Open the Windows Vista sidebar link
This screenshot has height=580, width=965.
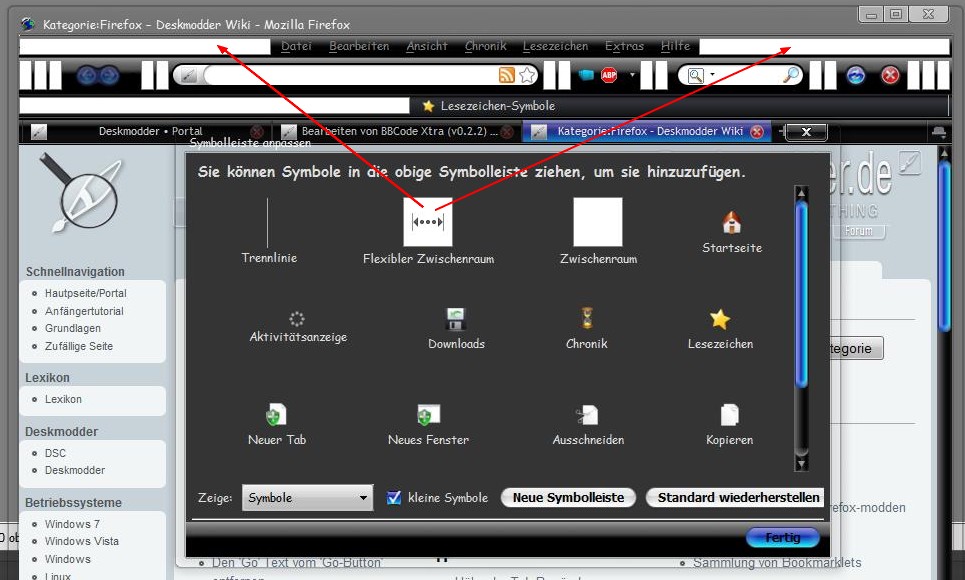tap(81, 541)
